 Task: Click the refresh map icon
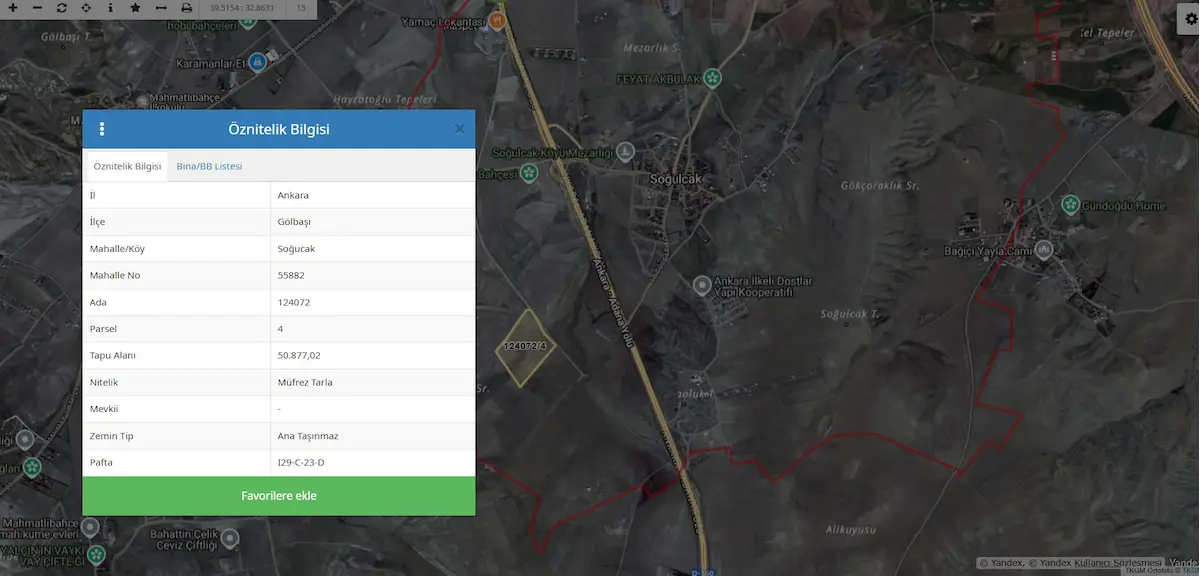62,7
